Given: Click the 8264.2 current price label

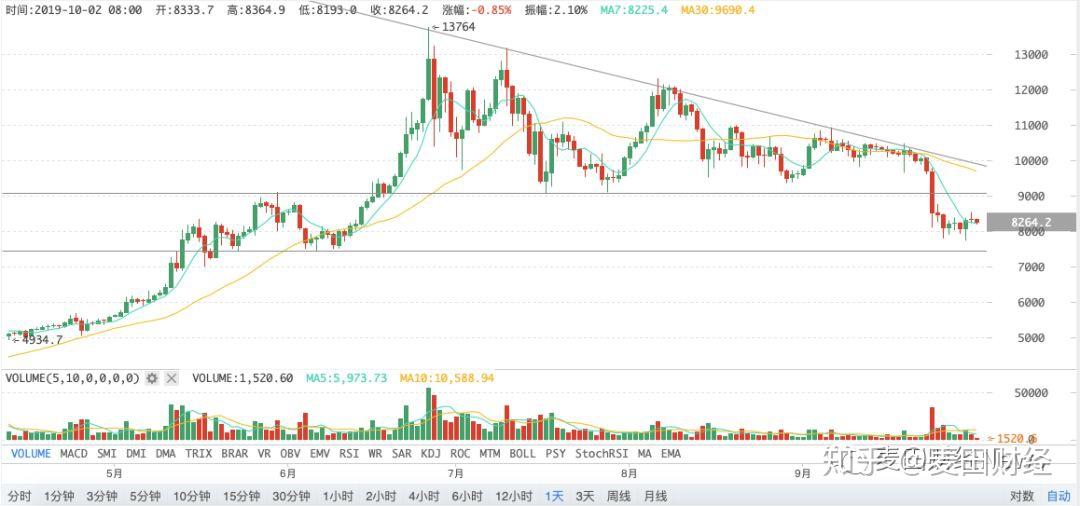Looking at the screenshot, I should click(1031, 222).
